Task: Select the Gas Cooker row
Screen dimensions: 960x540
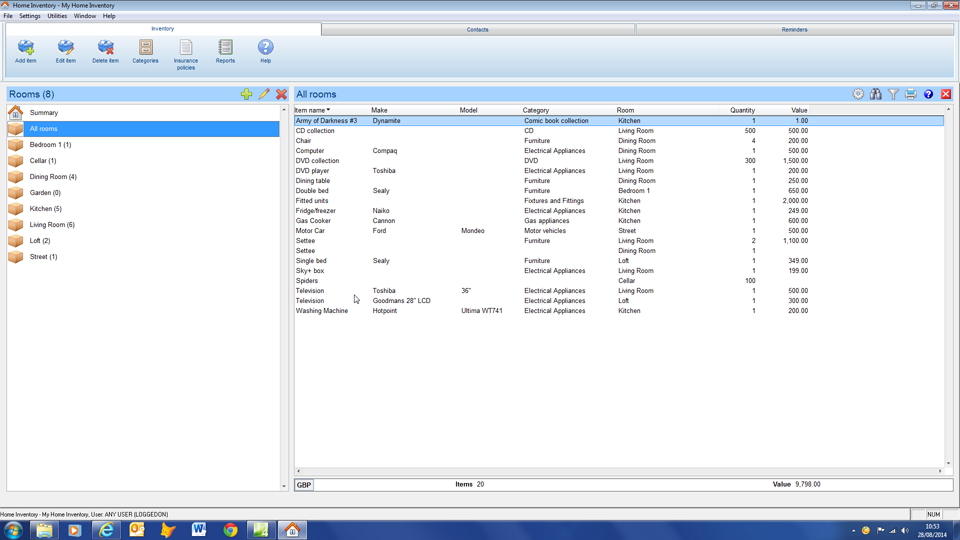Action: tap(619, 220)
